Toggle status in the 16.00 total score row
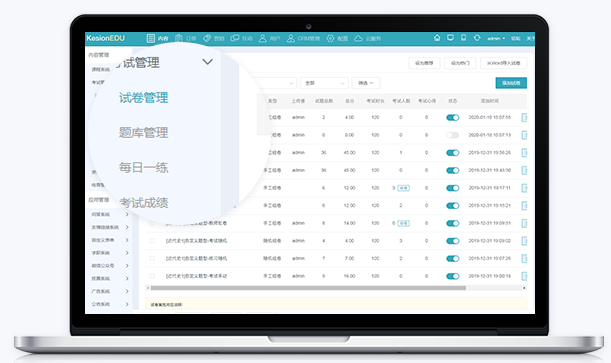 coord(452,276)
